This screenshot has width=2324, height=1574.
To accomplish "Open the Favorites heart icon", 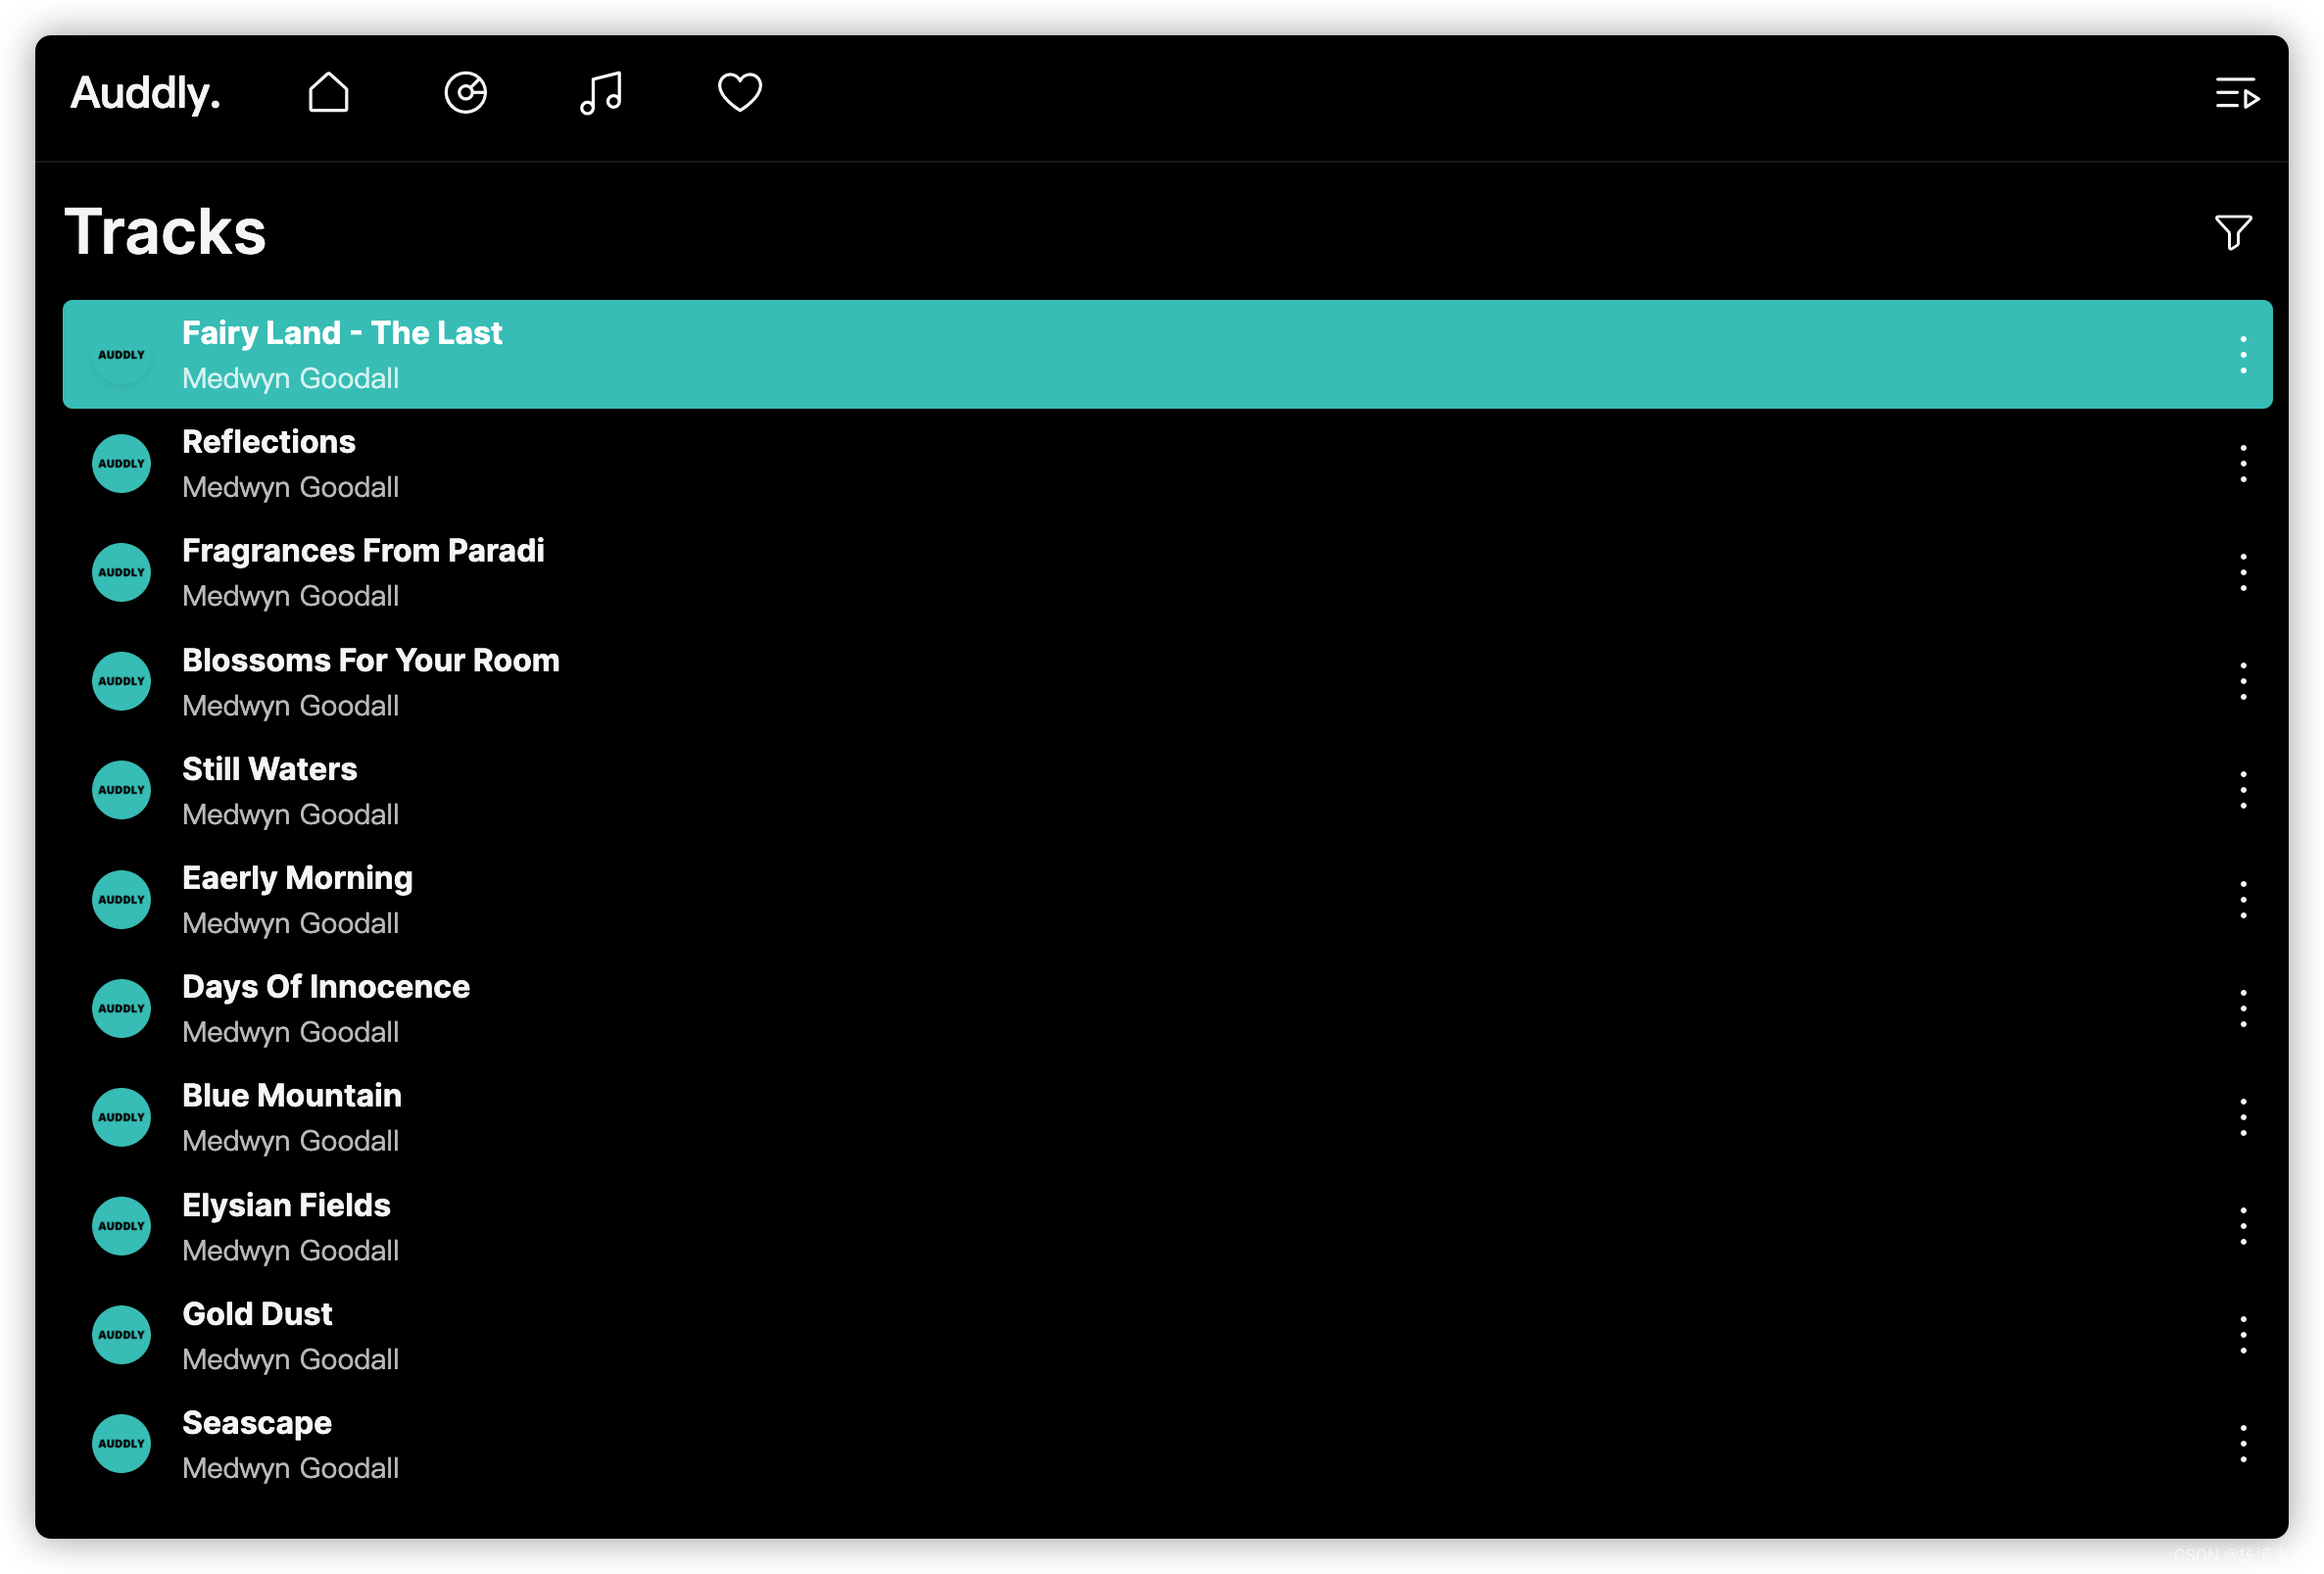I will pyautogui.click(x=740, y=93).
